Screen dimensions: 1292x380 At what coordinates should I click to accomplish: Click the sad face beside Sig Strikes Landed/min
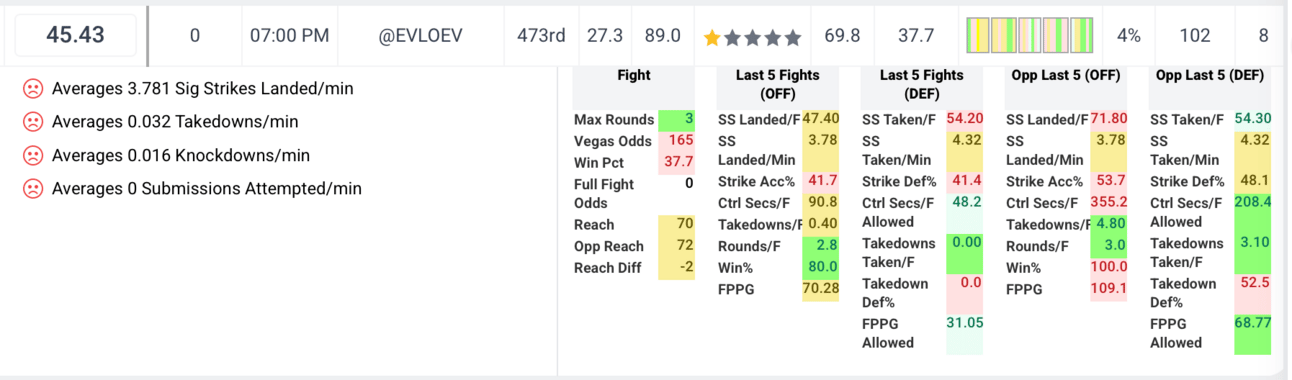(x=32, y=89)
